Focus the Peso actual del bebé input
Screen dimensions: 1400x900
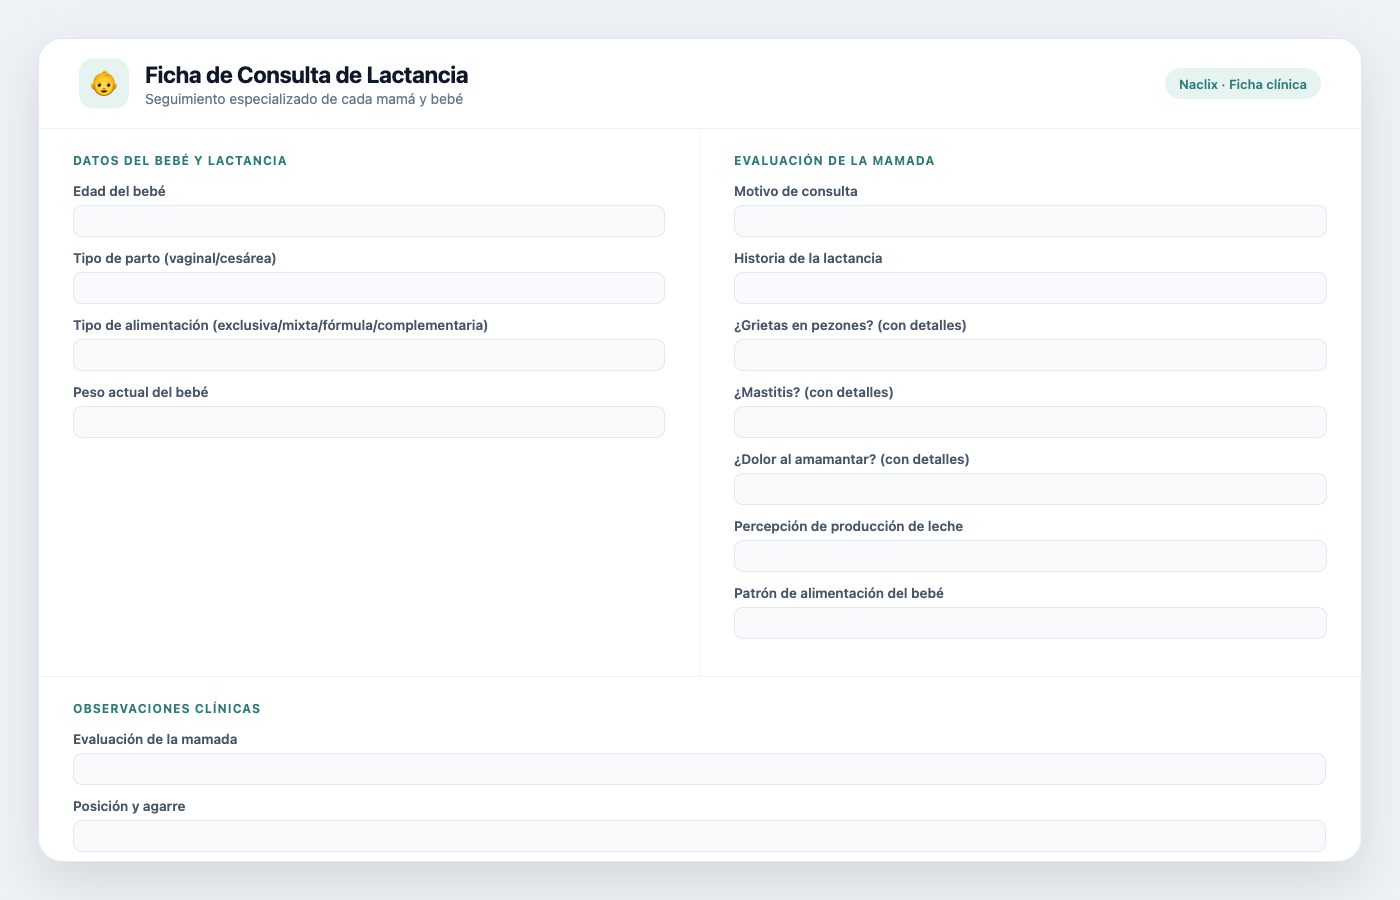coord(369,422)
